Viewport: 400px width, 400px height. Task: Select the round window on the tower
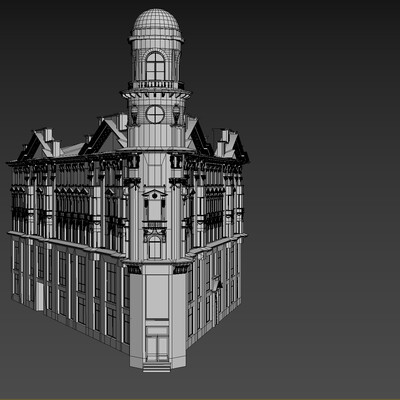(x=155, y=114)
